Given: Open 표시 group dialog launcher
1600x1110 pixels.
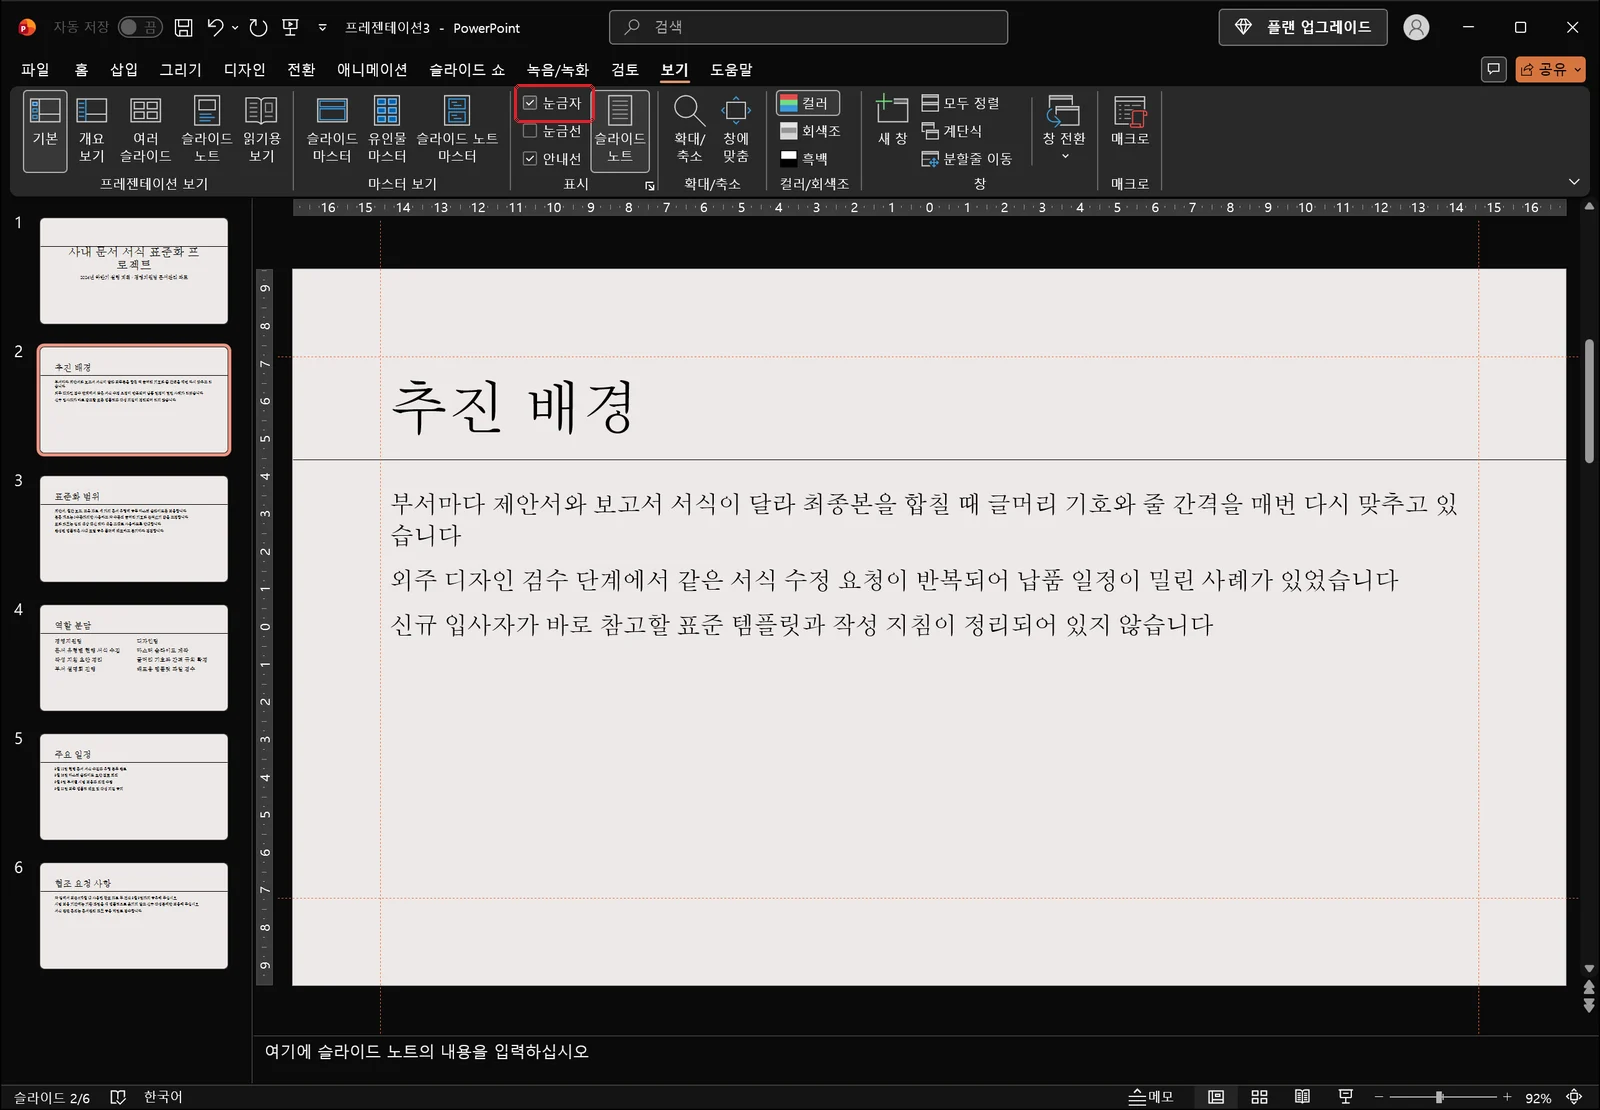Looking at the screenshot, I should click(x=650, y=186).
